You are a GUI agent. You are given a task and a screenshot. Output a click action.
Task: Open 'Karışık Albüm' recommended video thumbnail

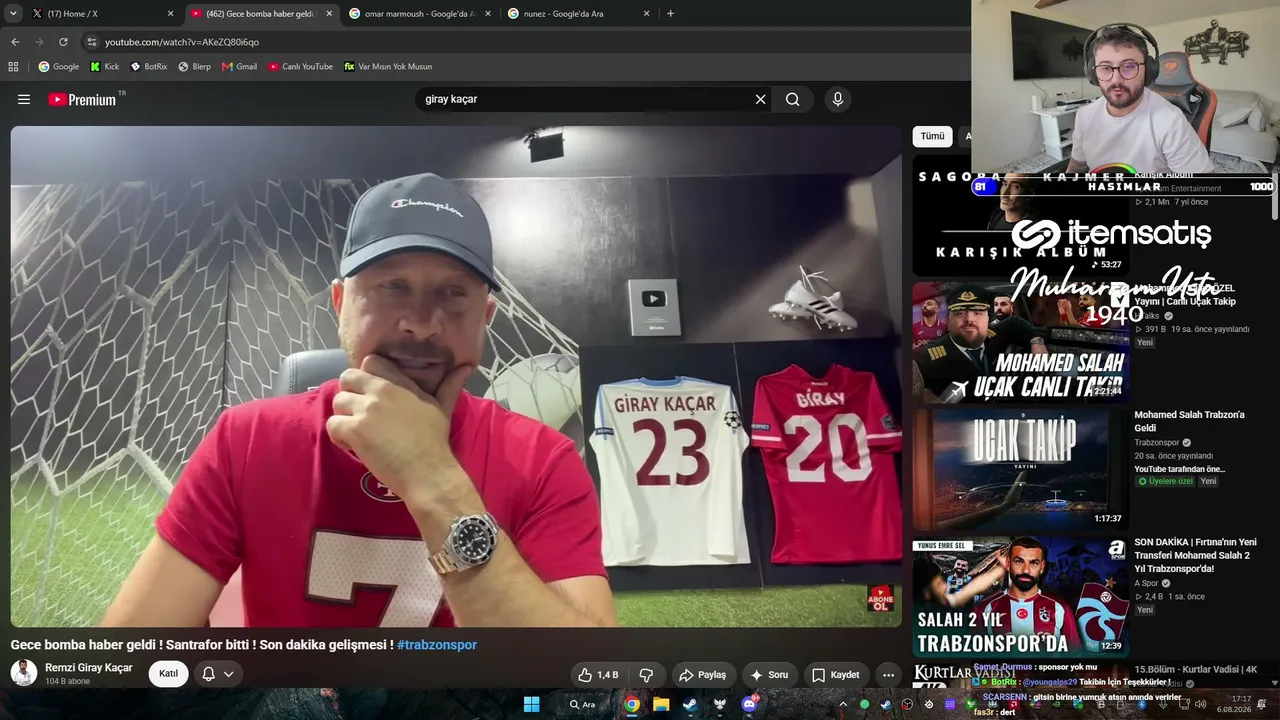click(x=1020, y=215)
